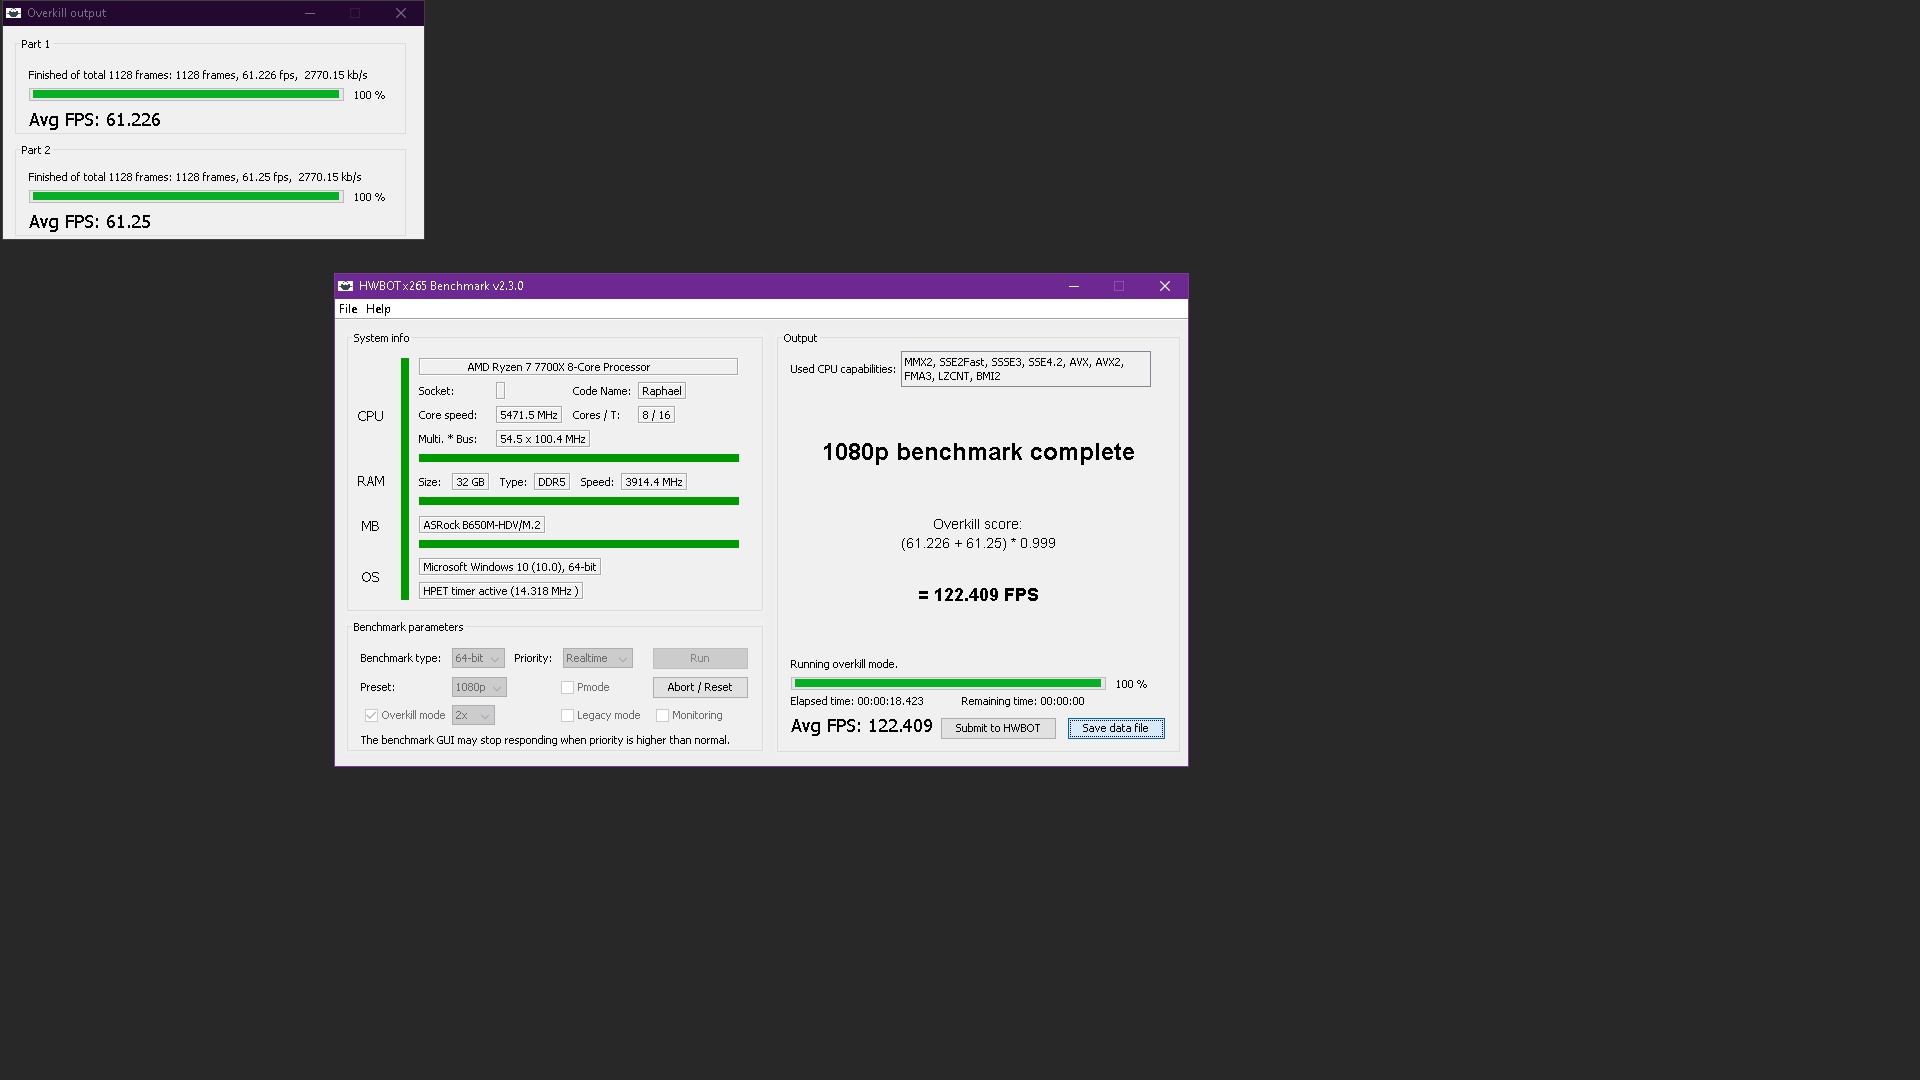This screenshot has width=1920, height=1080.
Task: Open the File menu
Action: click(348, 309)
